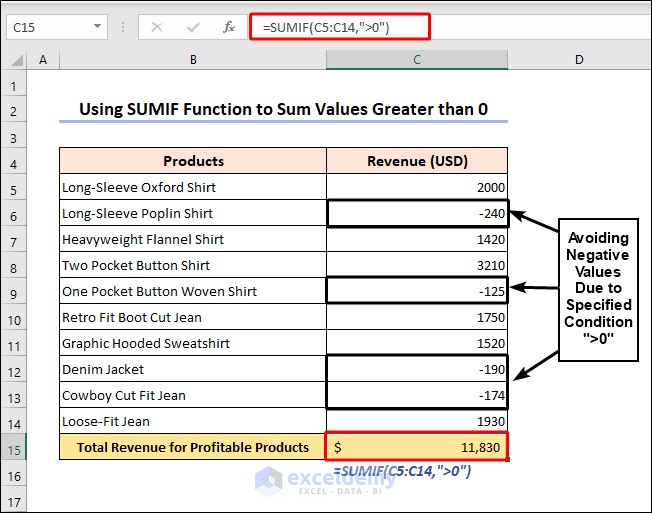Click the cell containing -240

[417, 213]
